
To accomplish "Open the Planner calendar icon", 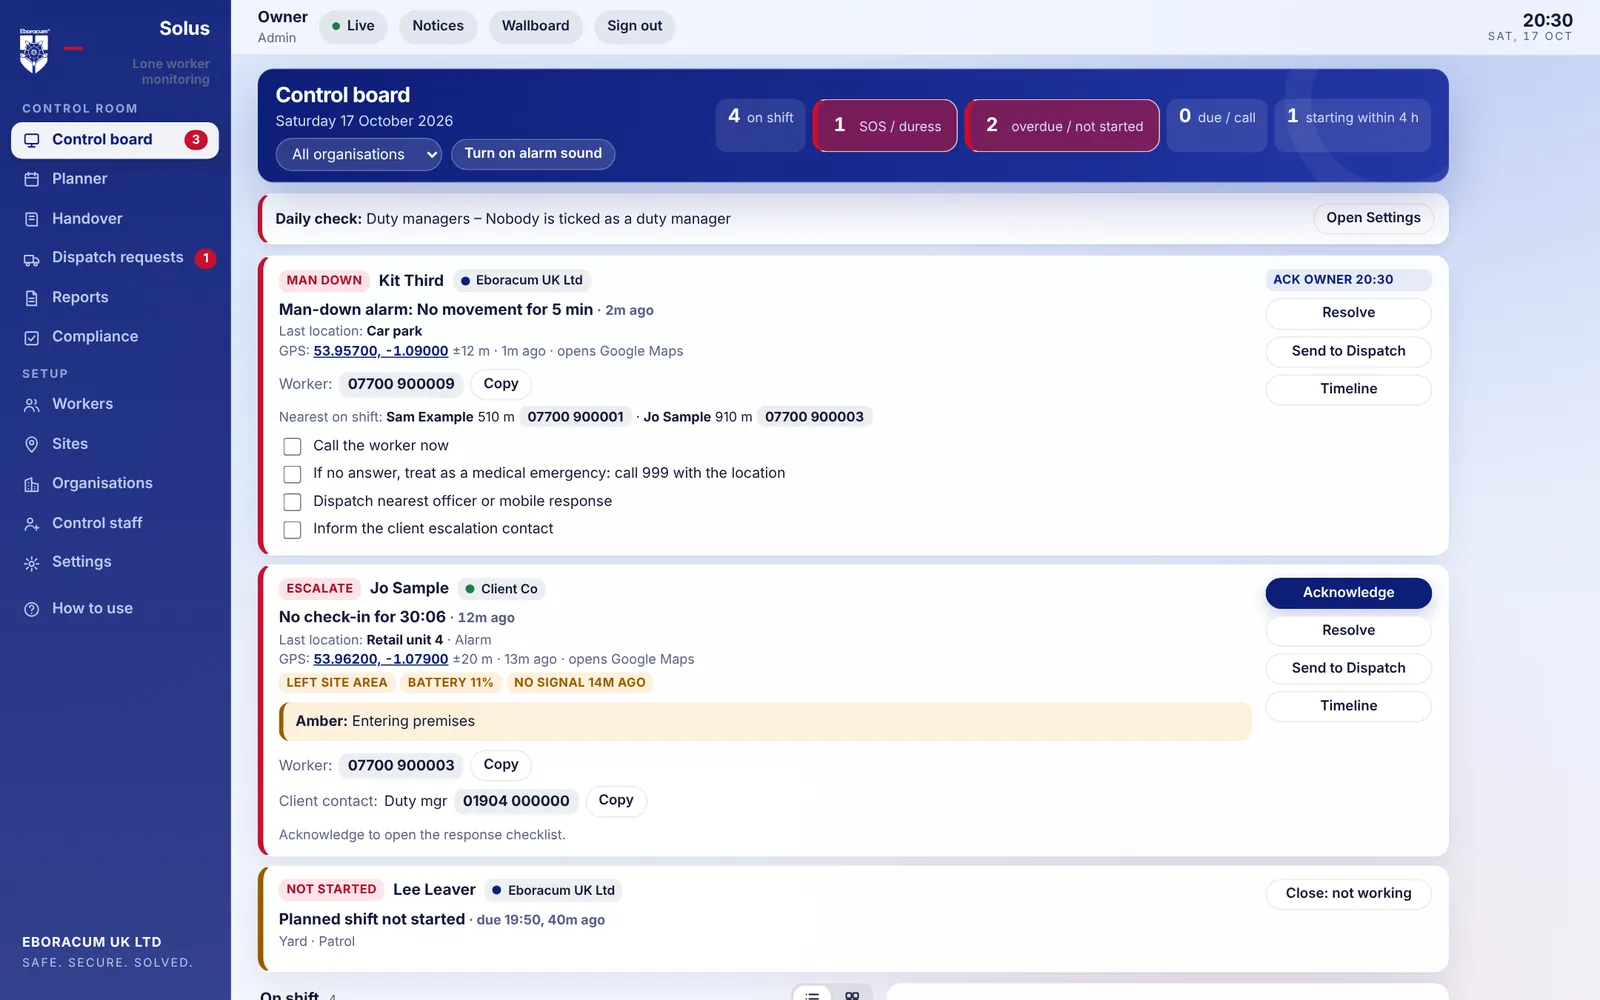I will tap(32, 179).
